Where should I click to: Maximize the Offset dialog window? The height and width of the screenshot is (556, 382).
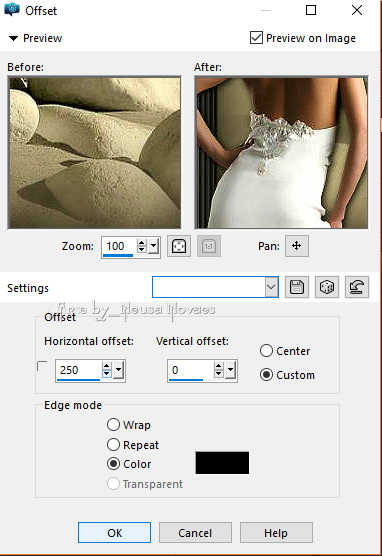click(x=311, y=10)
